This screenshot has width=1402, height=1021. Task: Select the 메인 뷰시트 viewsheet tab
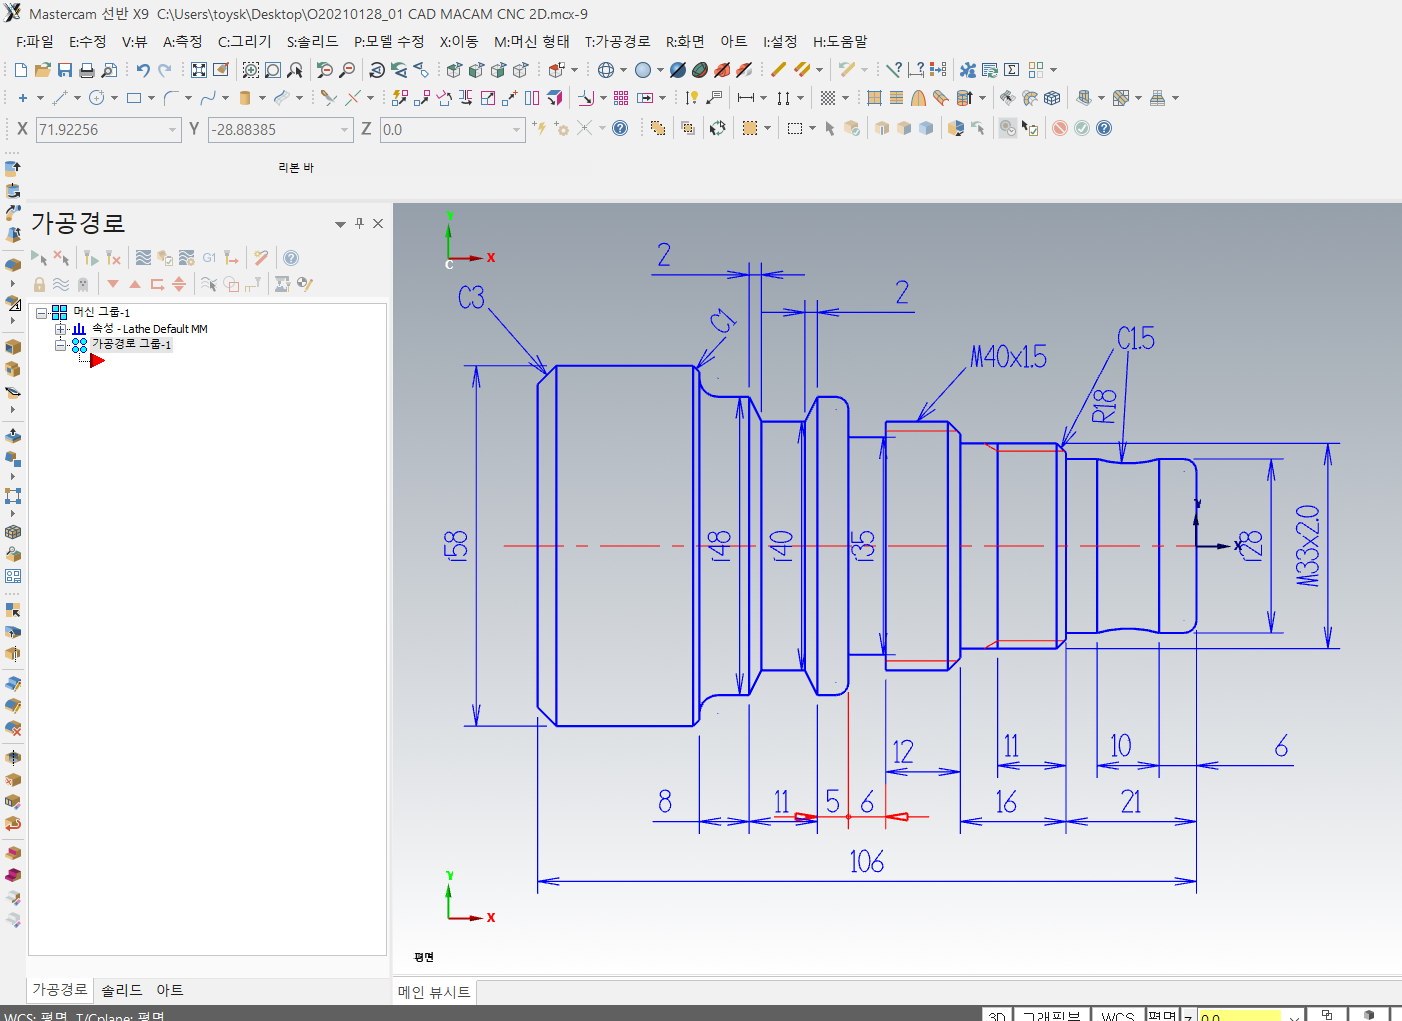pyautogui.click(x=434, y=992)
